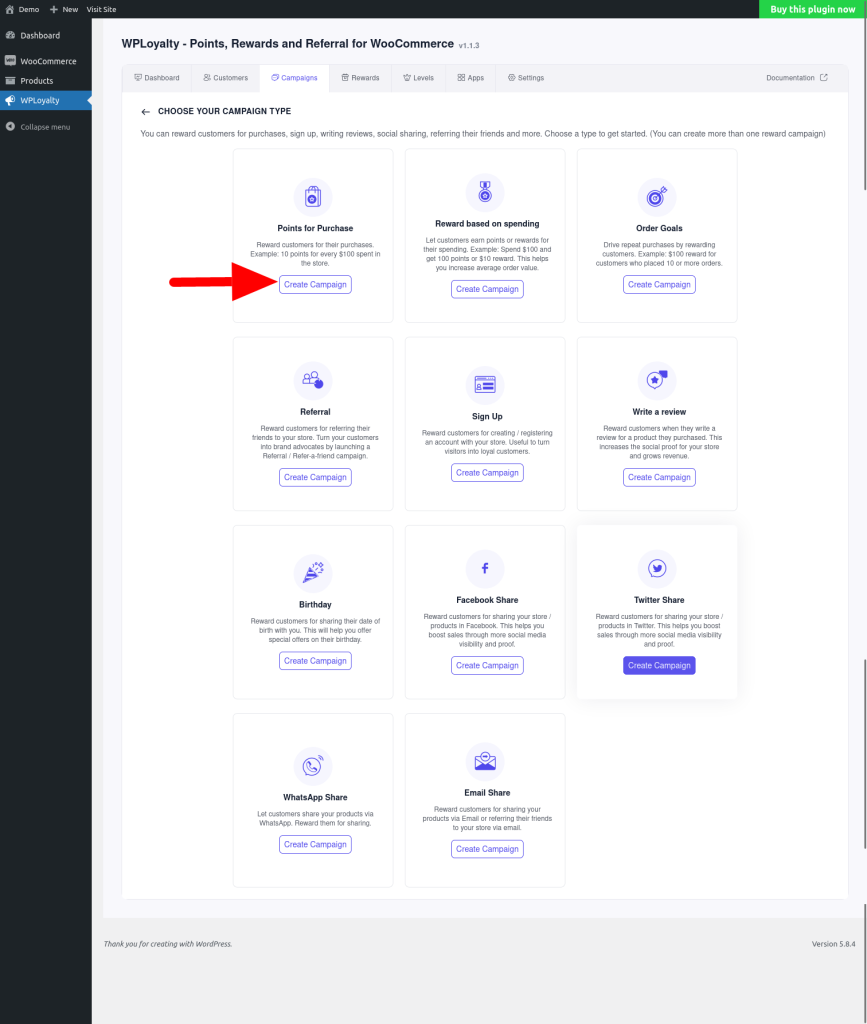
Task: Switch to the Customers tab
Action: pyautogui.click(x=225, y=78)
